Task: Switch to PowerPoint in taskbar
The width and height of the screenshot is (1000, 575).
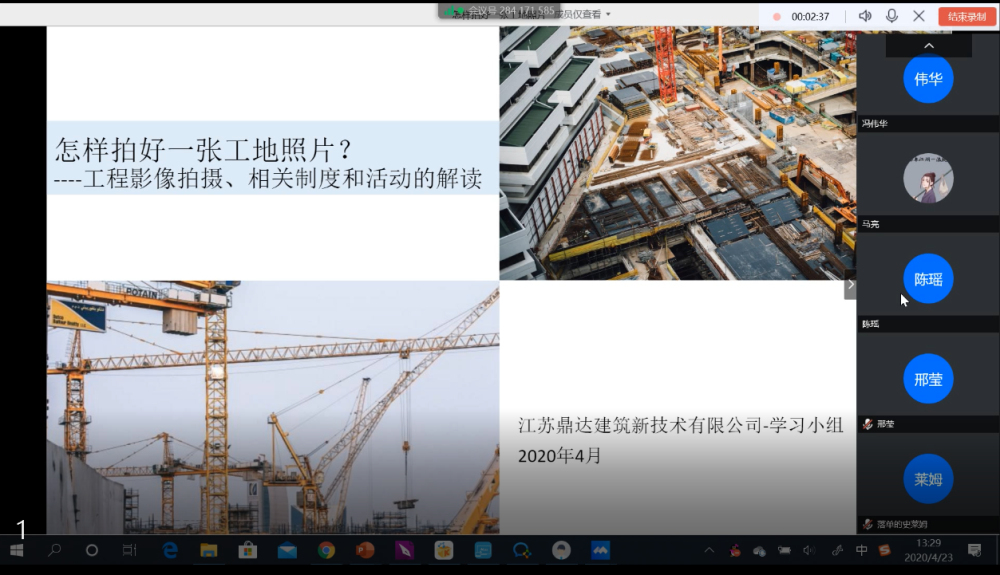Action: pyautogui.click(x=365, y=550)
